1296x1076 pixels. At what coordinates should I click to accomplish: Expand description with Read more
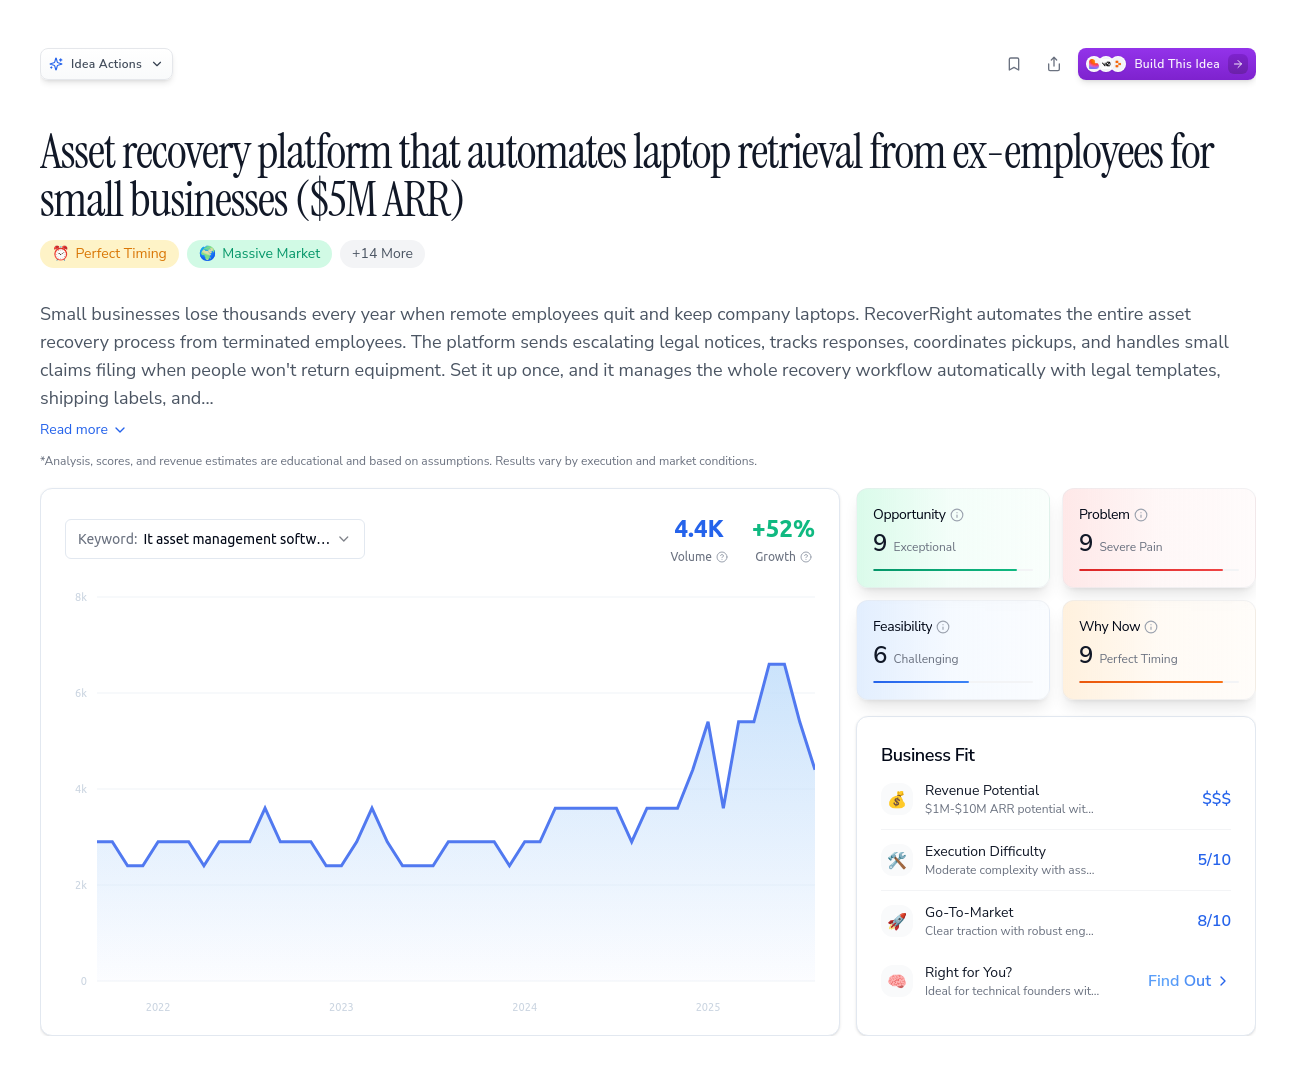pyautogui.click(x=83, y=429)
